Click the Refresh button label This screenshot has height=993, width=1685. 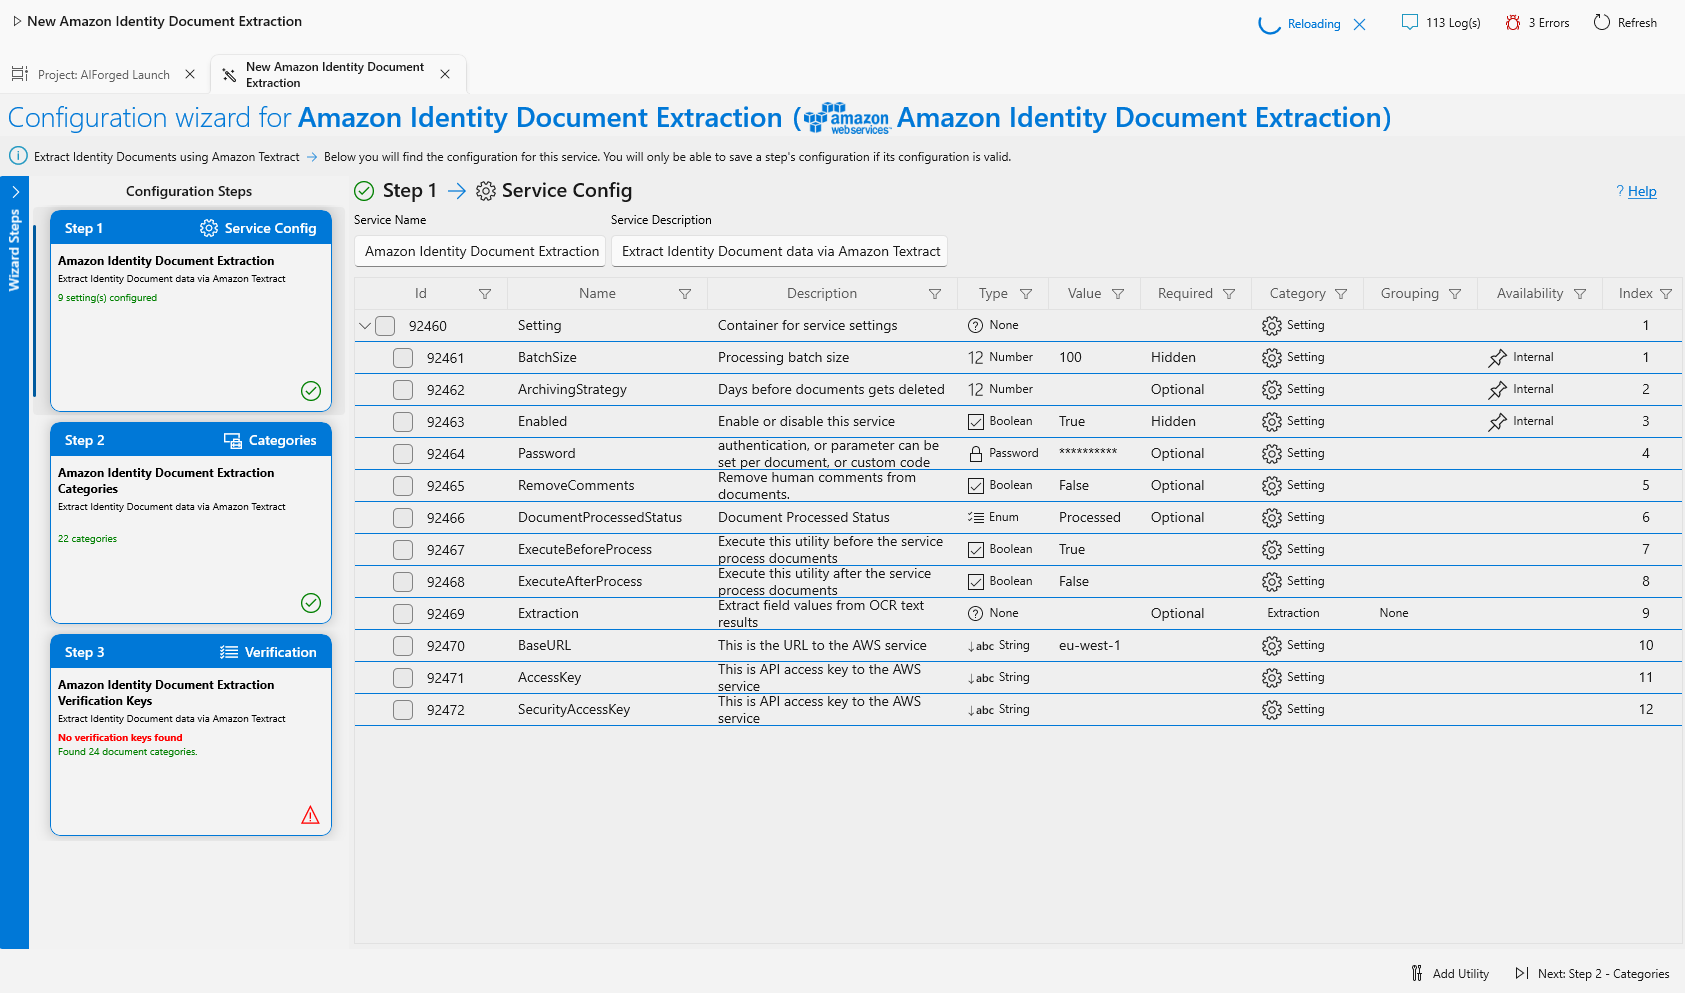click(1637, 23)
